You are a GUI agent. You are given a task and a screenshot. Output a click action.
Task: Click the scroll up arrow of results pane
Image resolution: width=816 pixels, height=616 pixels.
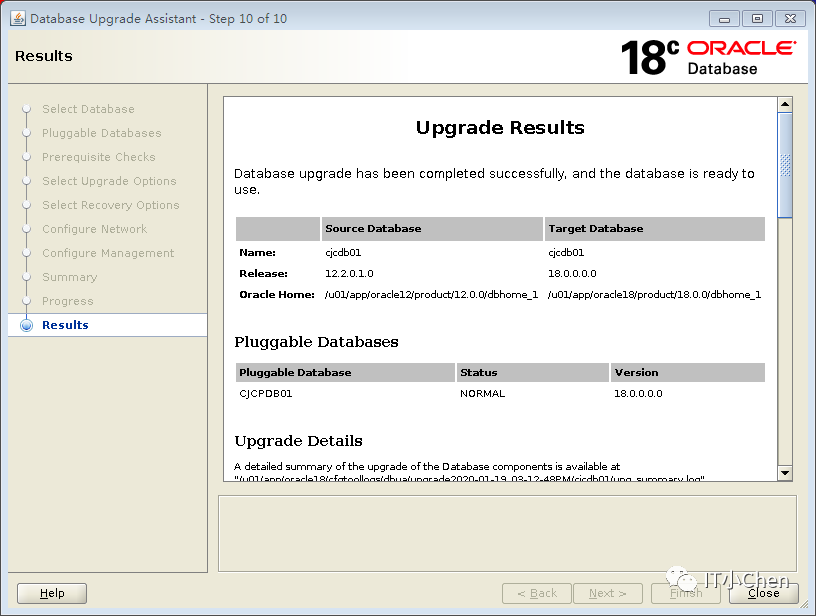pyautogui.click(x=785, y=104)
